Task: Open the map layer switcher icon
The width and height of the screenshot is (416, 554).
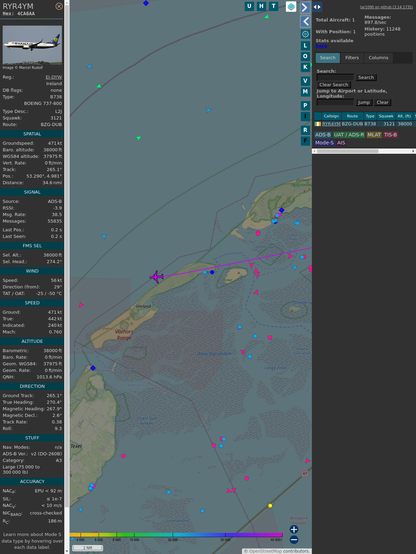Action: point(291,6)
